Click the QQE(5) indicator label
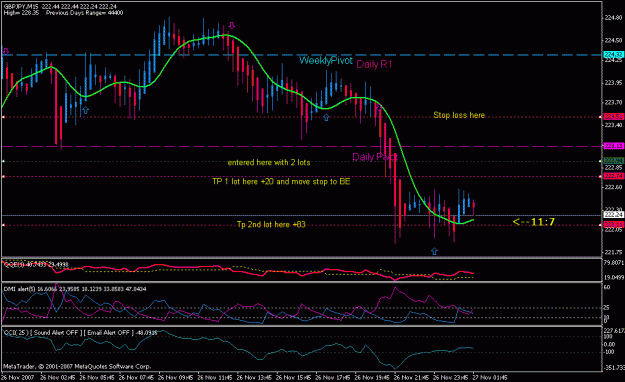The width and height of the screenshot is (625, 382). [x=36, y=264]
